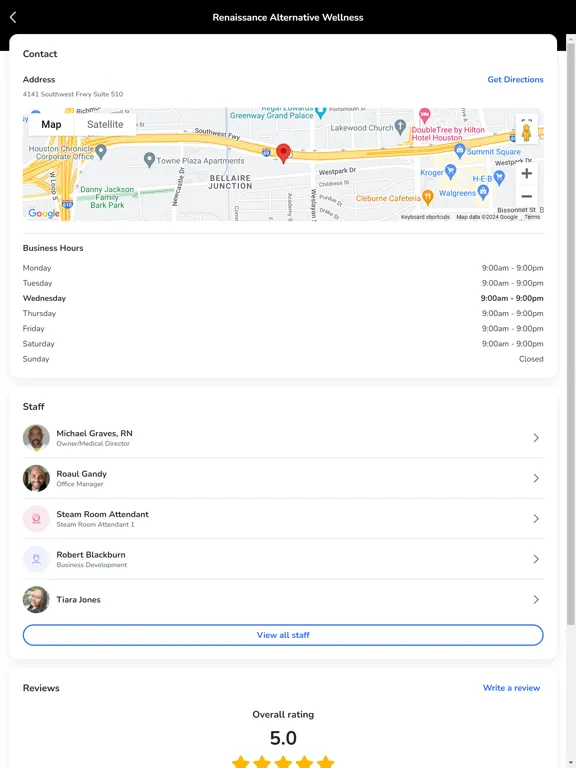
Task: Open Street View pegman on map
Action: click(x=527, y=133)
